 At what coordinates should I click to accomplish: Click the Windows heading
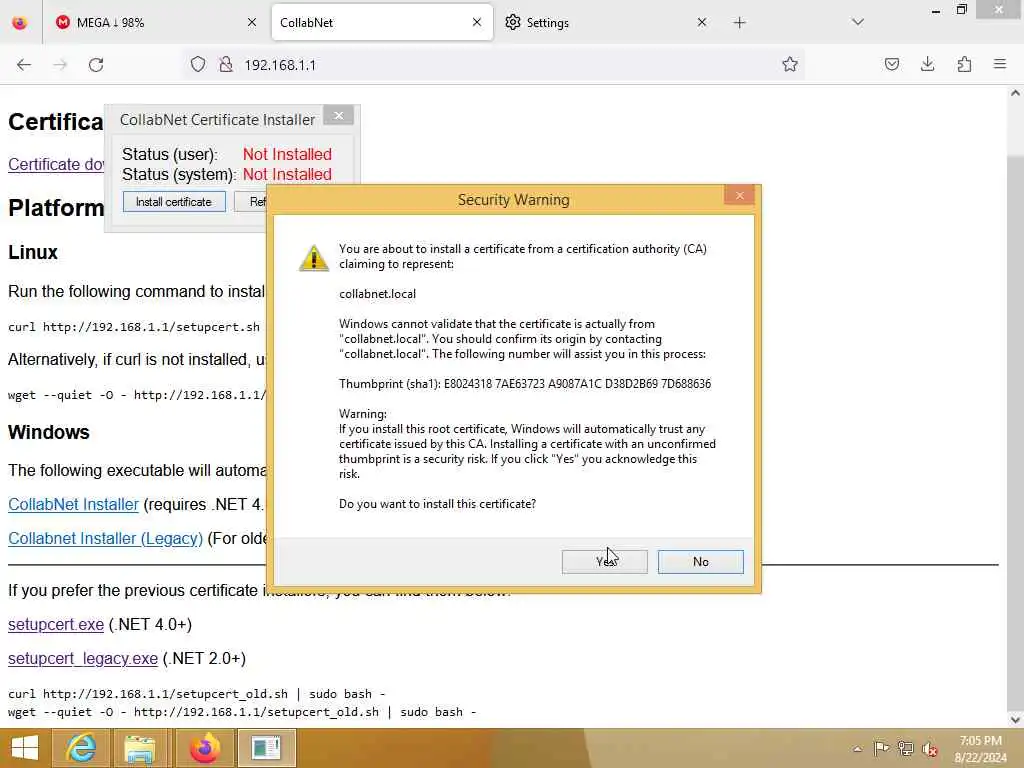coord(49,432)
